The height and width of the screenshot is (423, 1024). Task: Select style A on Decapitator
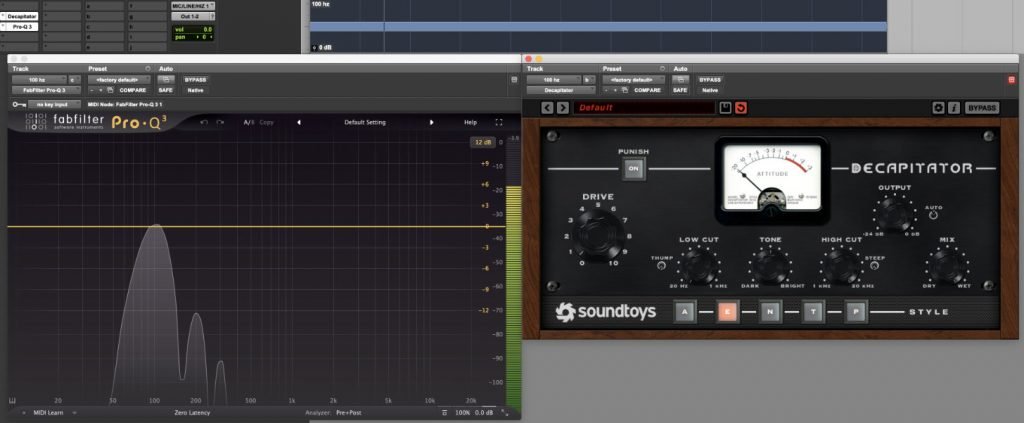pos(684,312)
